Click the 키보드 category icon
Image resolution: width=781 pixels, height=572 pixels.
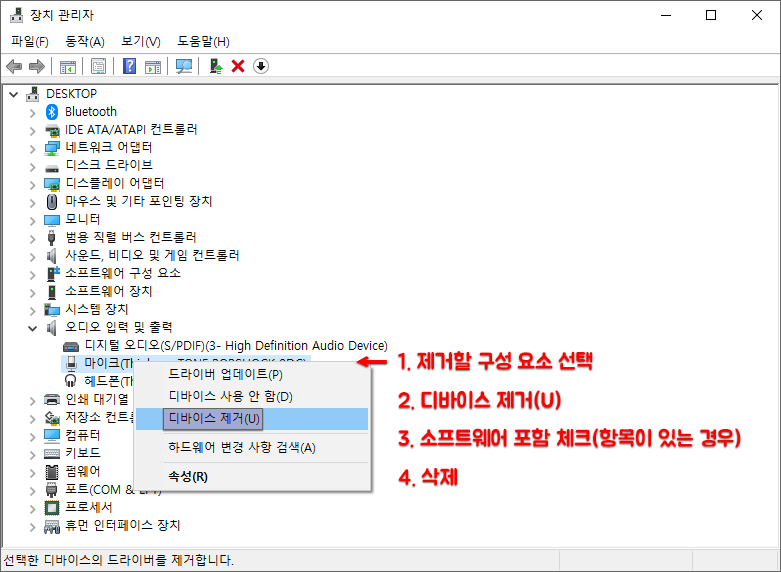(52, 453)
